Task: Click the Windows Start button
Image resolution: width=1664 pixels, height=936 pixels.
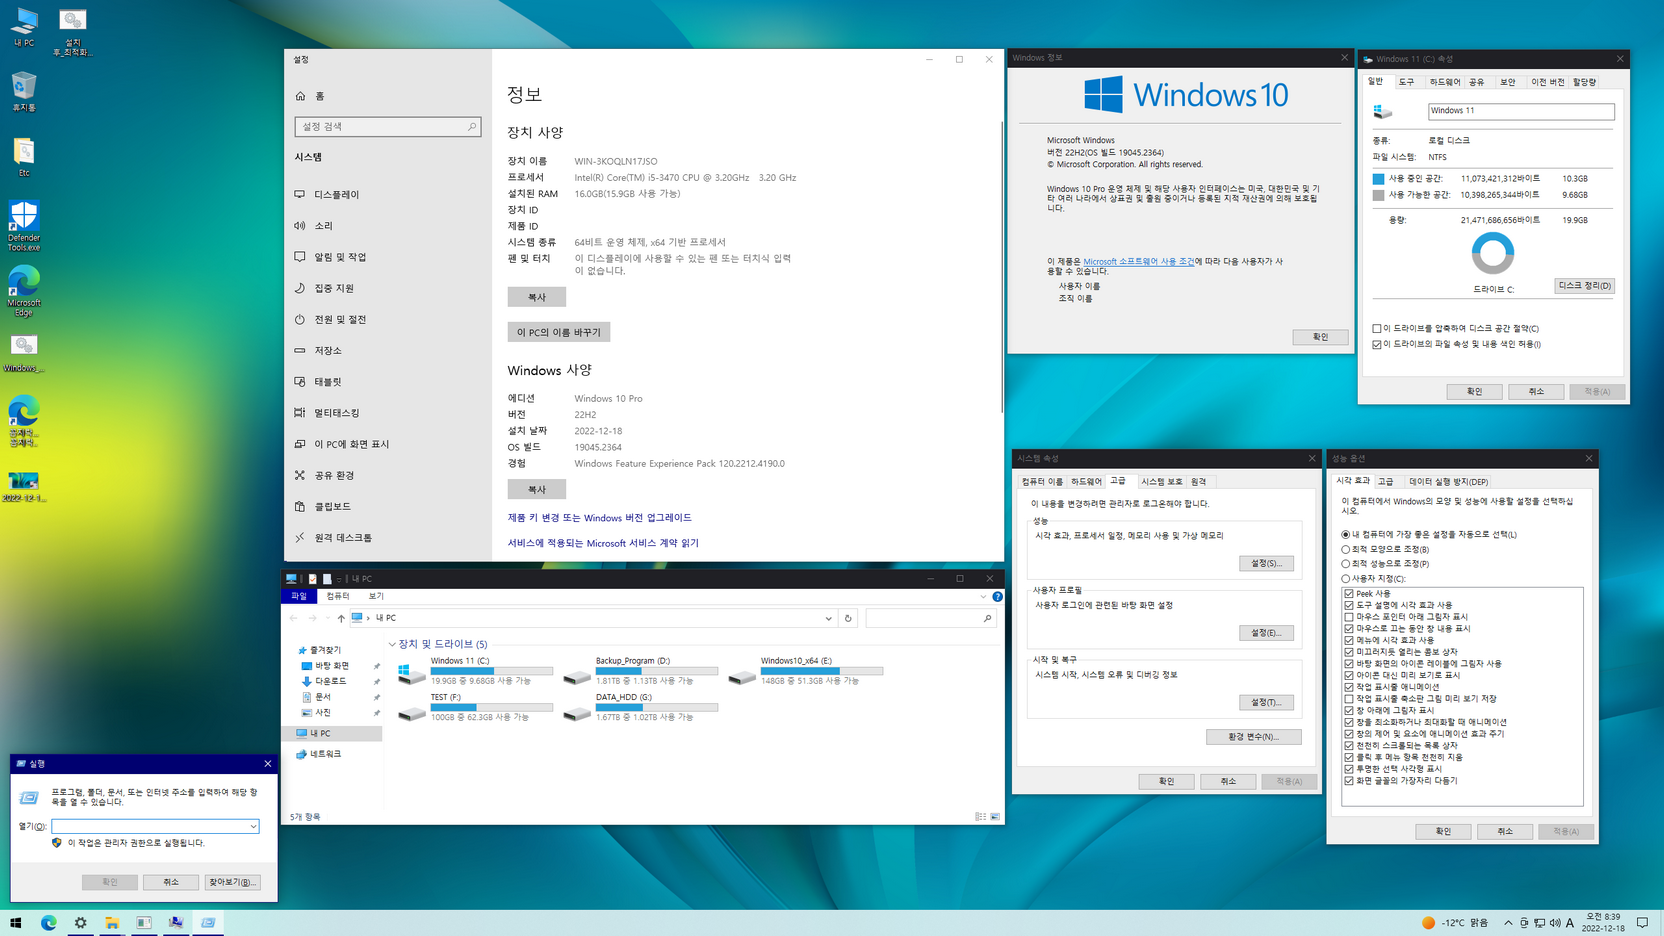Action: [x=16, y=923]
